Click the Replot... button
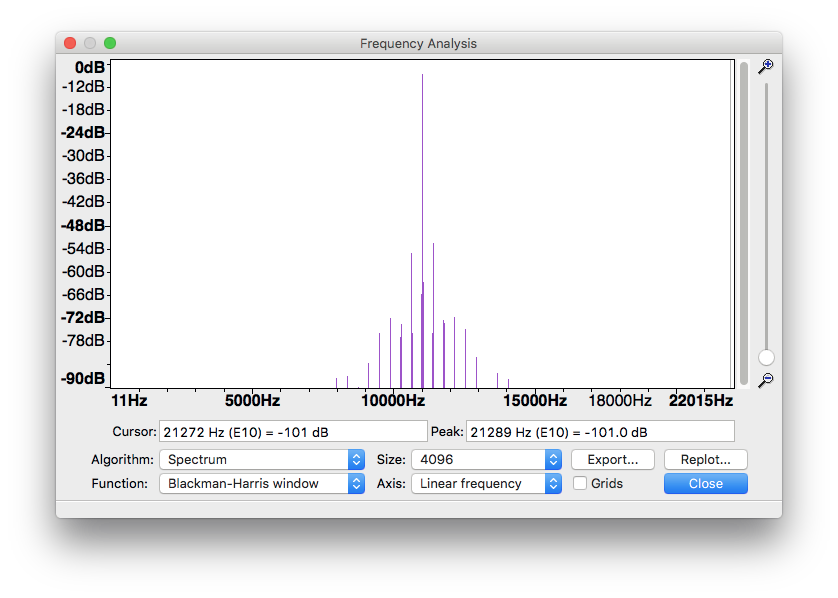The height and width of the screenshot is (598, 838). (x=705, y=460)
